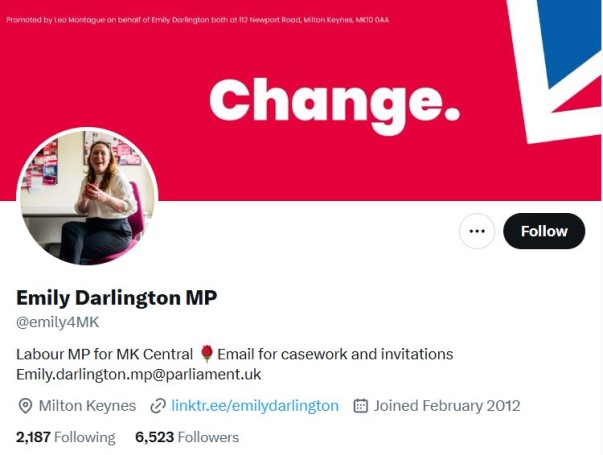The height and width of the screenshot is (455, 603).
Task: Select the red rose emoji in bio
Action: click(207, 354)
